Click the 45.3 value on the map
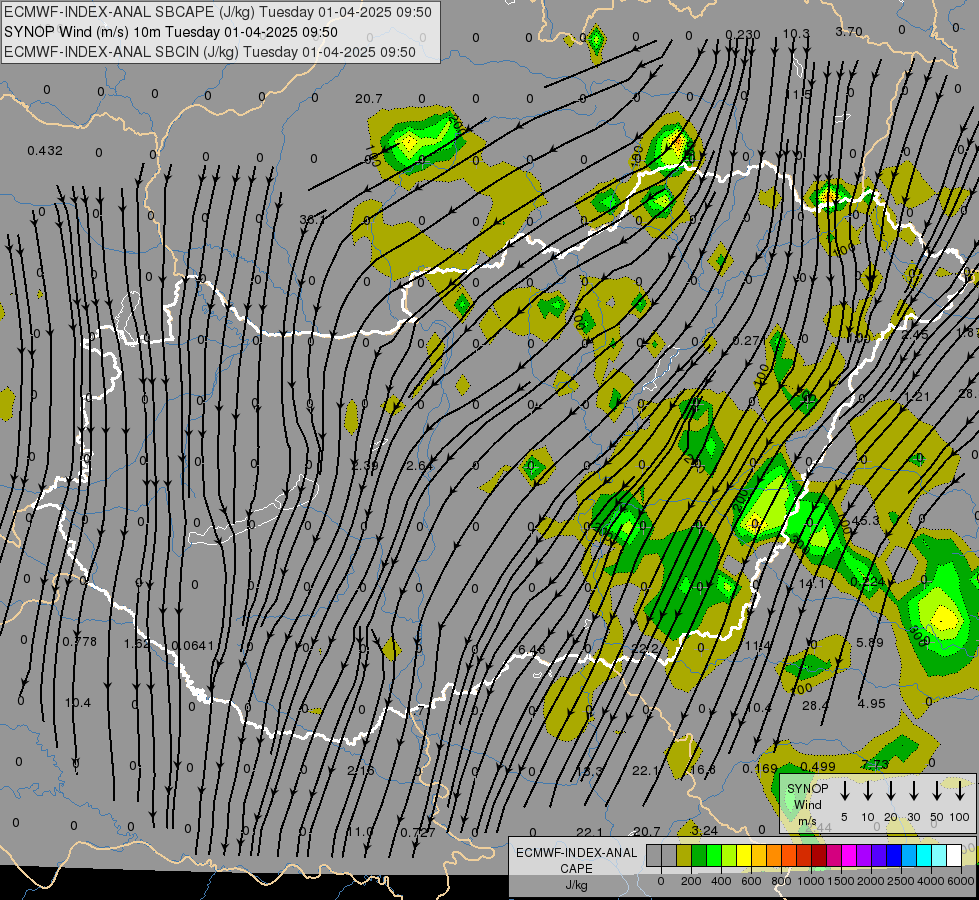Image resolution: width=979 pixels, height=900 pixels. (865, 520)
